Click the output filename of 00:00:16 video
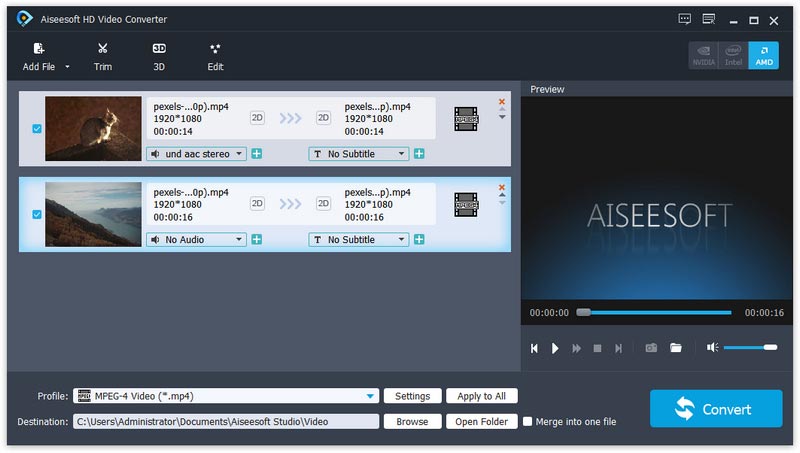 [378, 192]
